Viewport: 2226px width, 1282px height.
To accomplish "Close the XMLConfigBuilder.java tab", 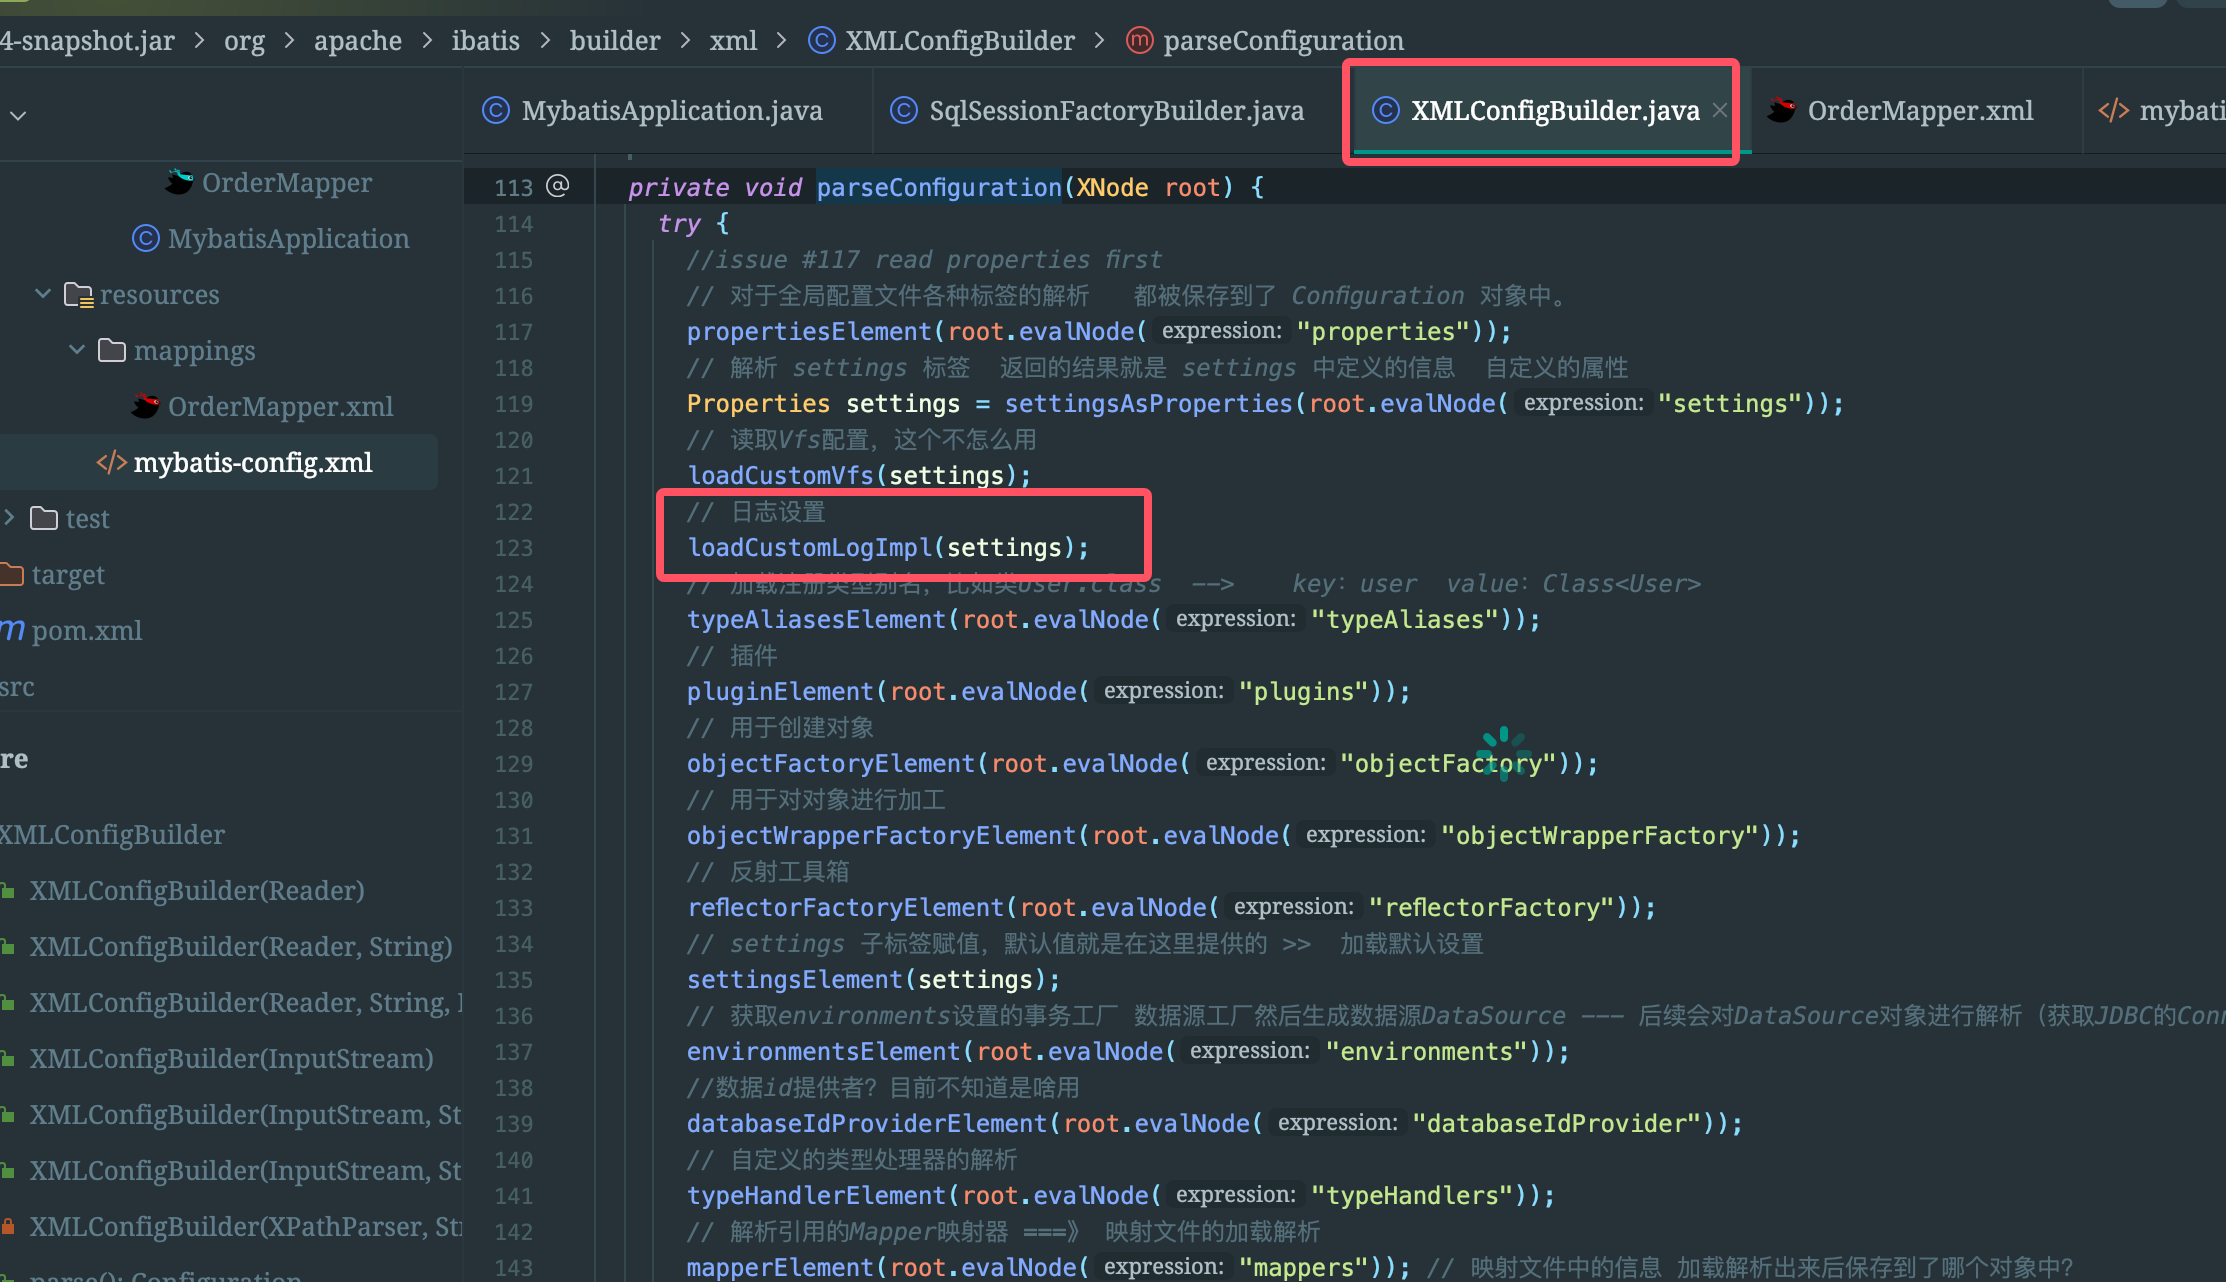I will tap(1719, 110).
